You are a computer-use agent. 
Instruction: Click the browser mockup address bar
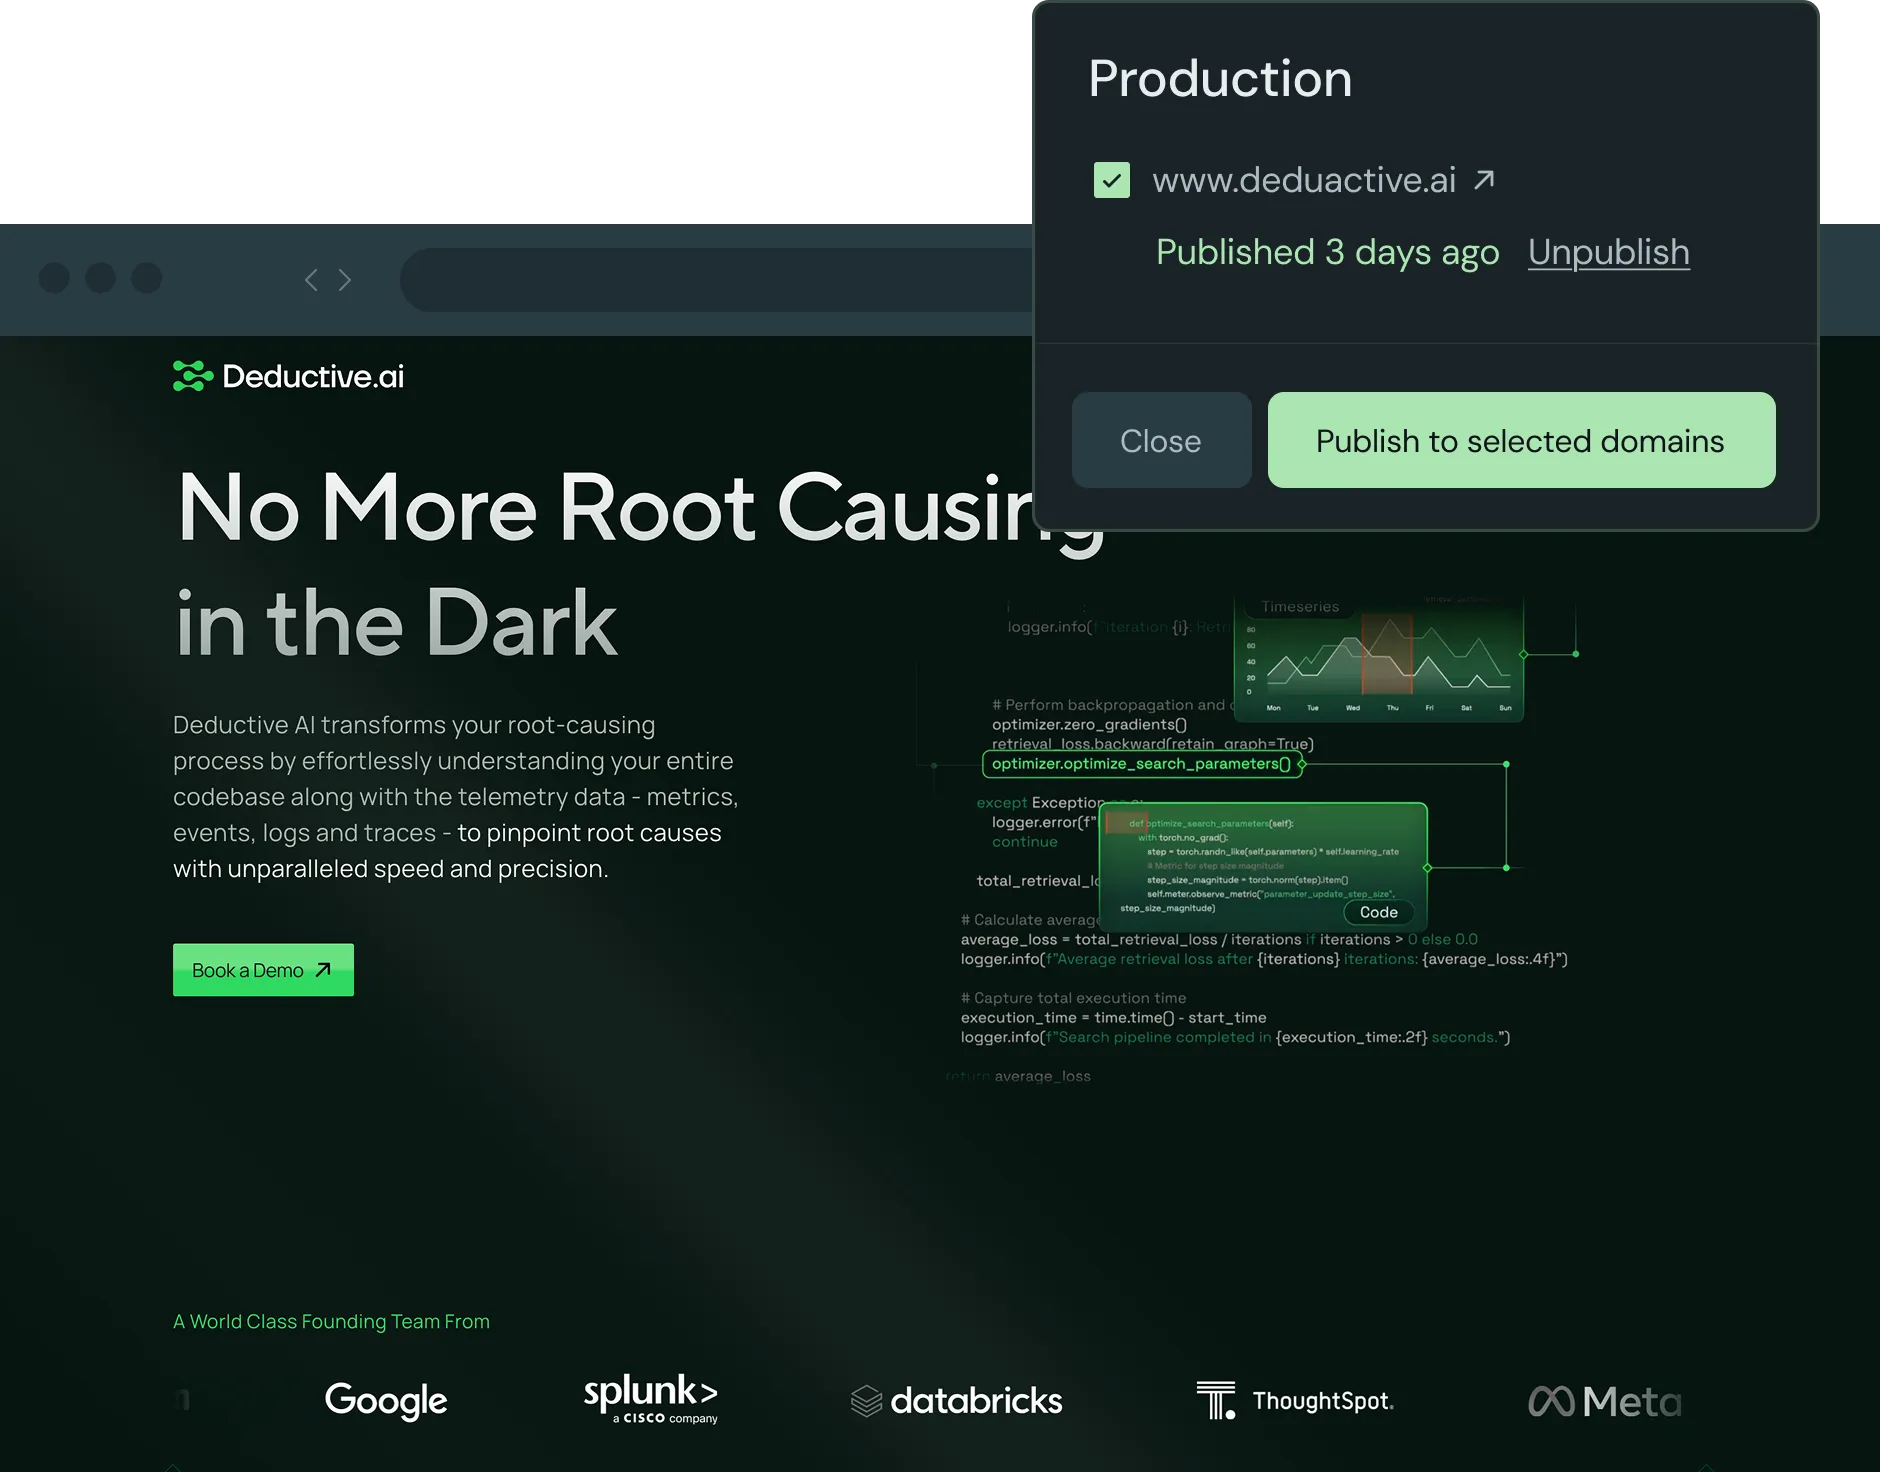pyautogui.click(x=716, y=280)
